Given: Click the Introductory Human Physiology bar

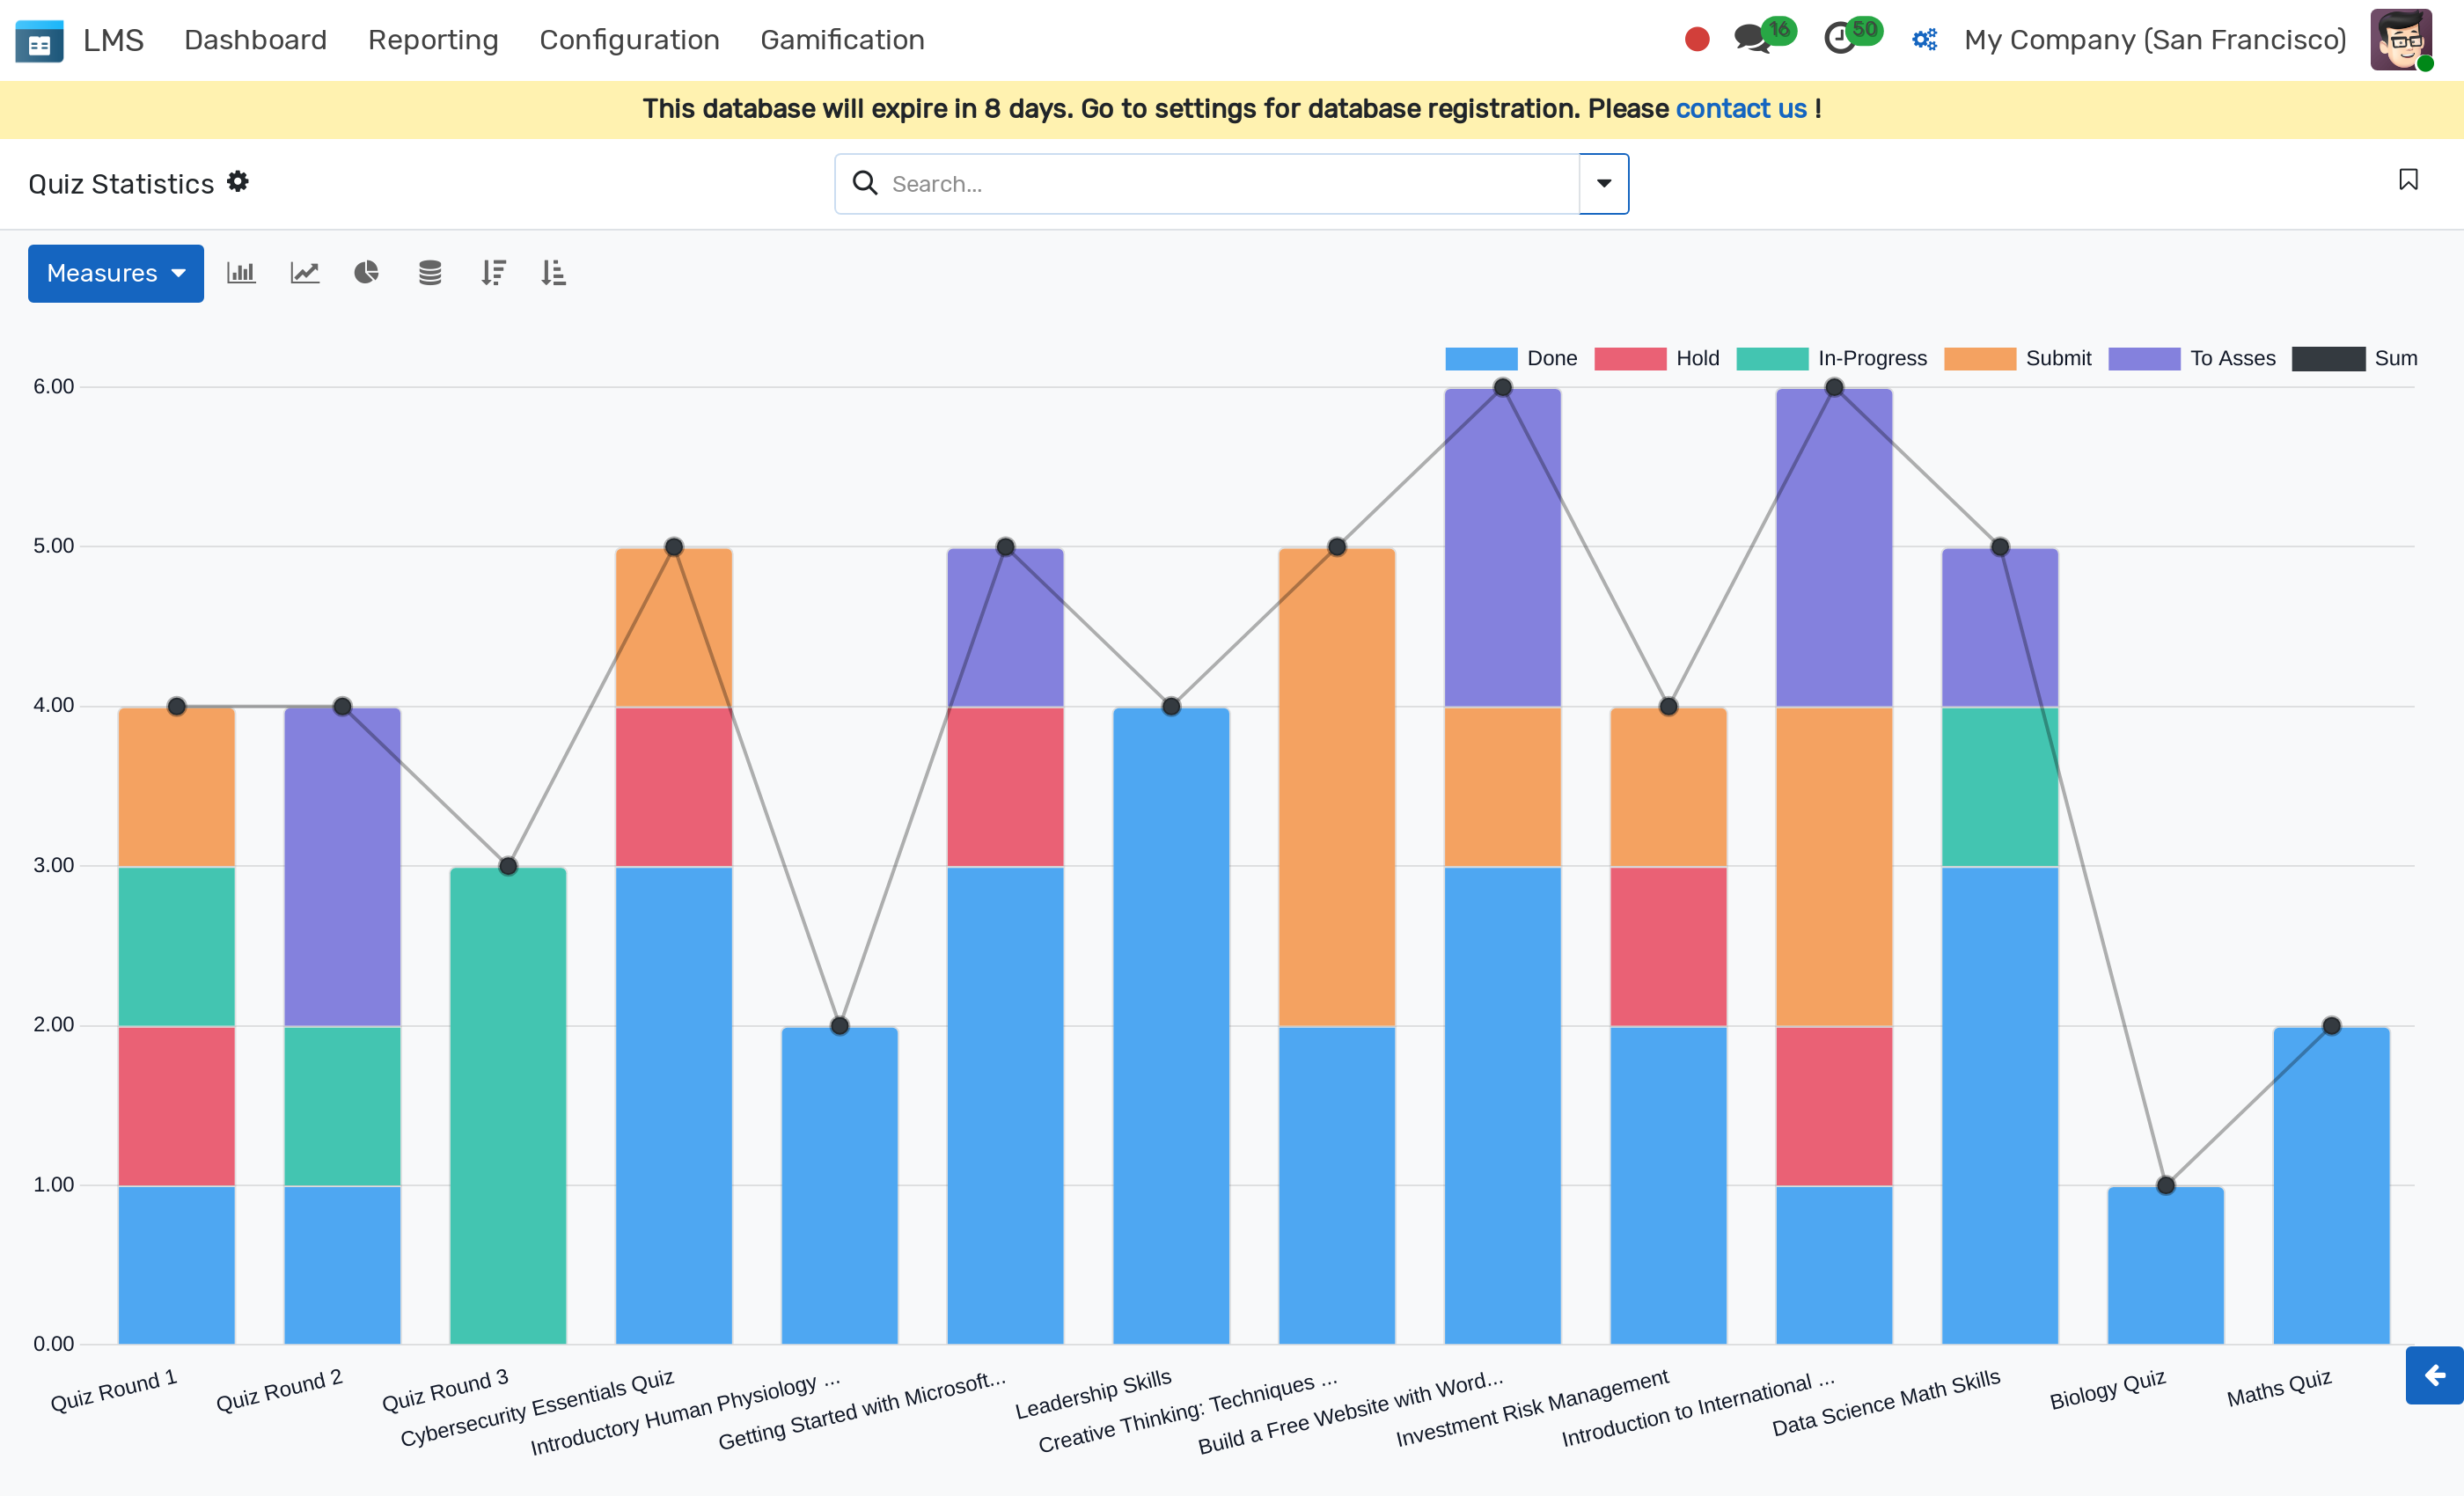Looking at the screenshot, I should (x=840, y=1185).
